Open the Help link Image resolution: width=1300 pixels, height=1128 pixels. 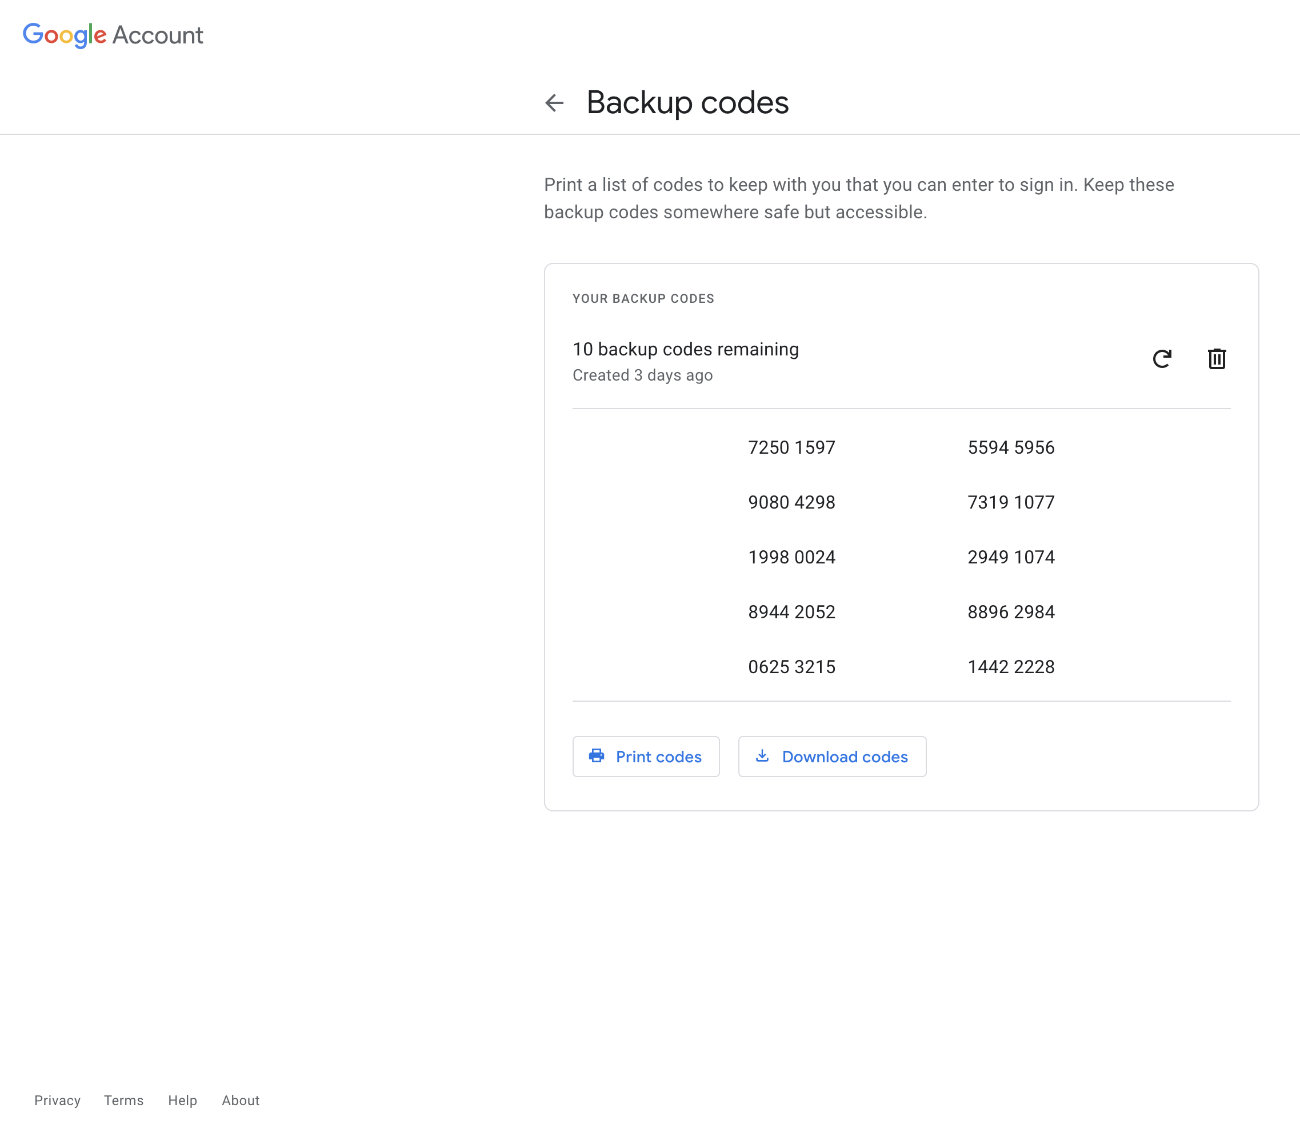182,1100
